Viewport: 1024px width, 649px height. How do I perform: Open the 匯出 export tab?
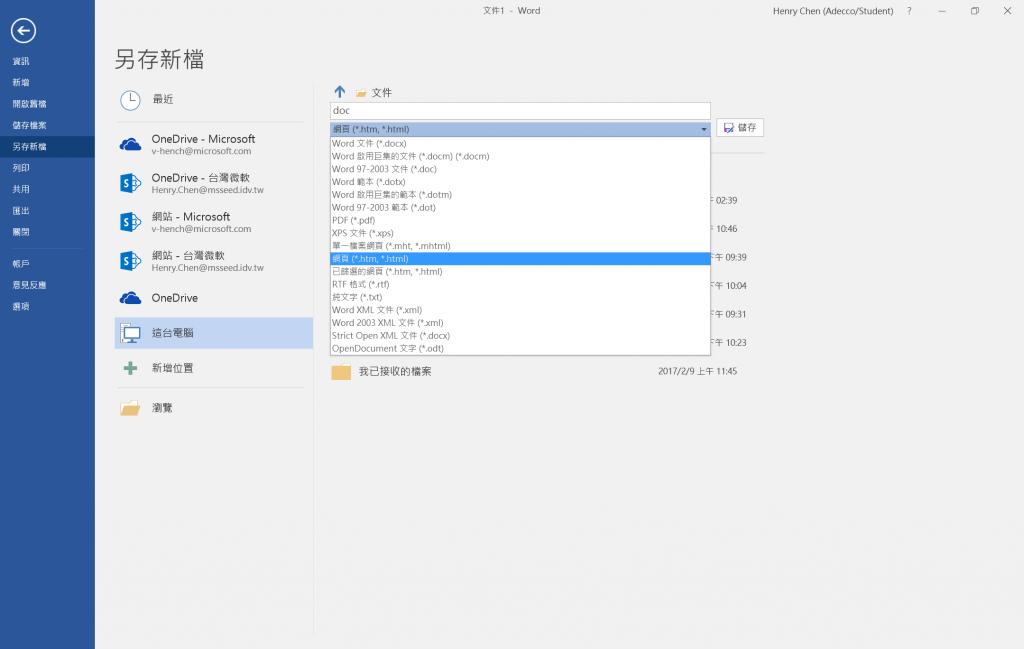[x=47, y=211]
